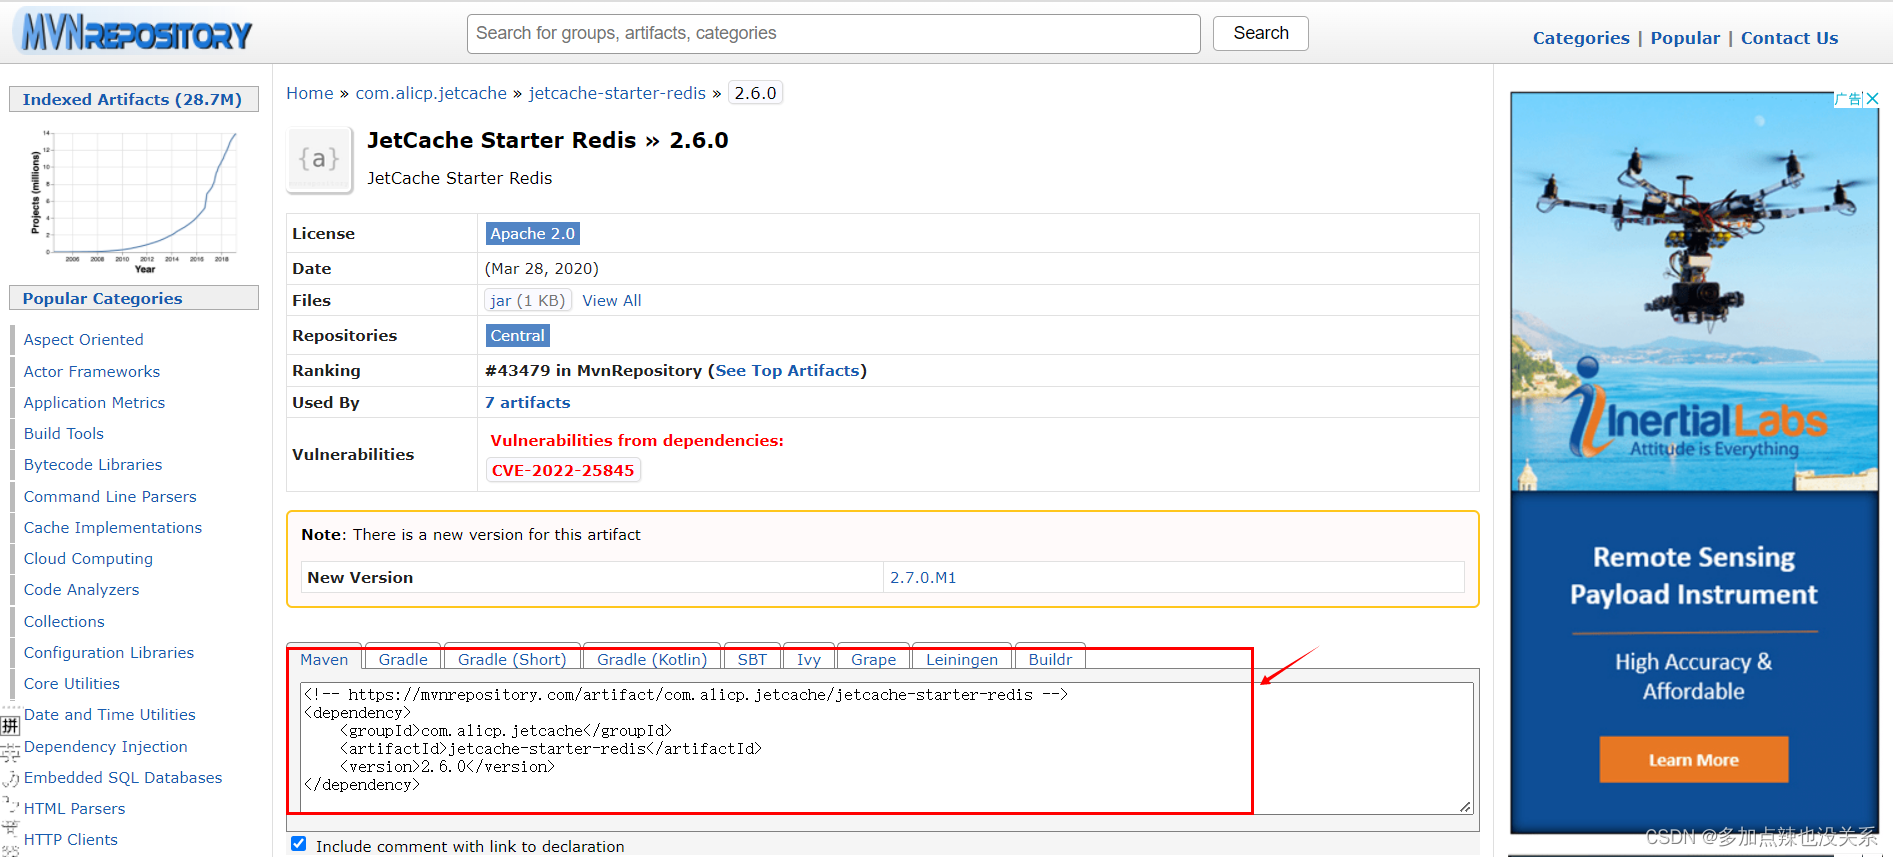
Task: Open Code Analyzers category
Action: pyautogui.click(x=82, y=589)
